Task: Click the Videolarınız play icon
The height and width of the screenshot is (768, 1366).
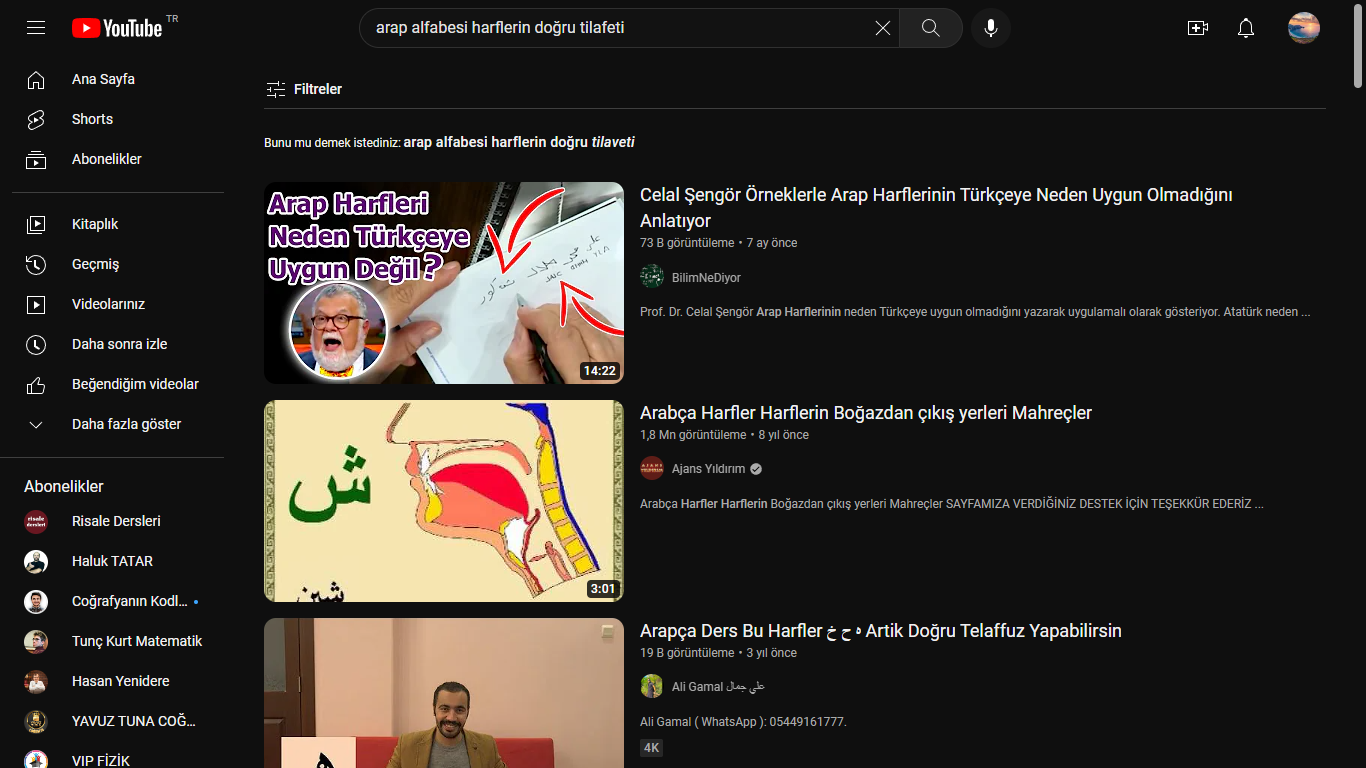Action: pos(36,304)
